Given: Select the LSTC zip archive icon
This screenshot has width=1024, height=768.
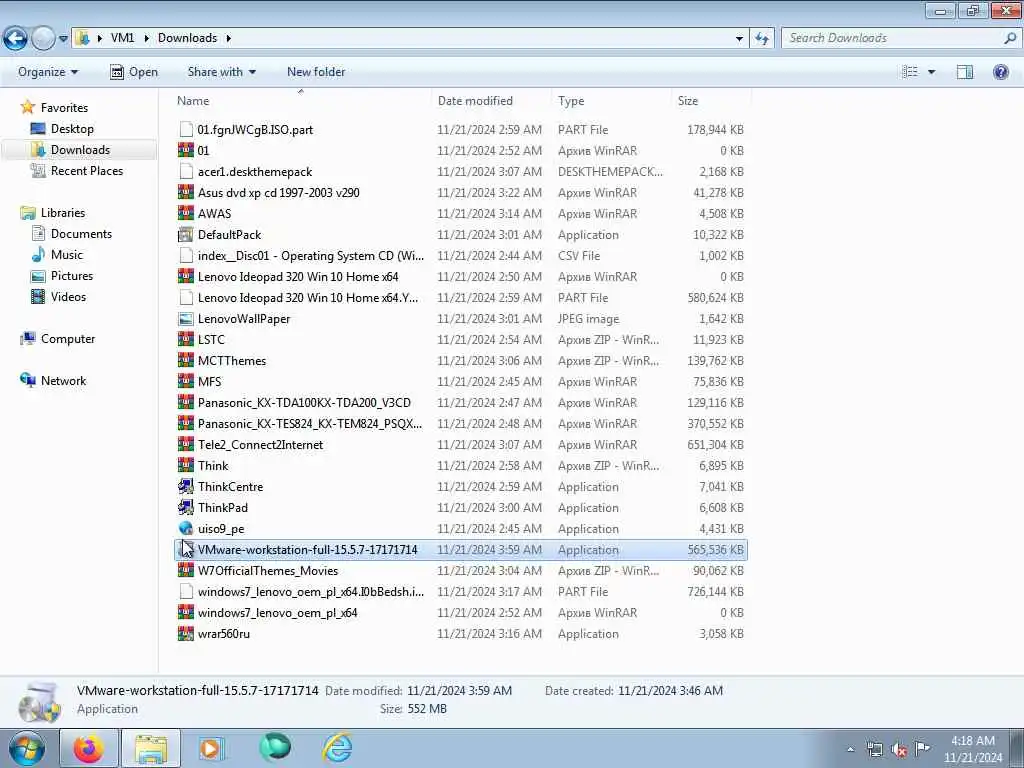Looking at the screenshot, I should [x=186, y=340].
